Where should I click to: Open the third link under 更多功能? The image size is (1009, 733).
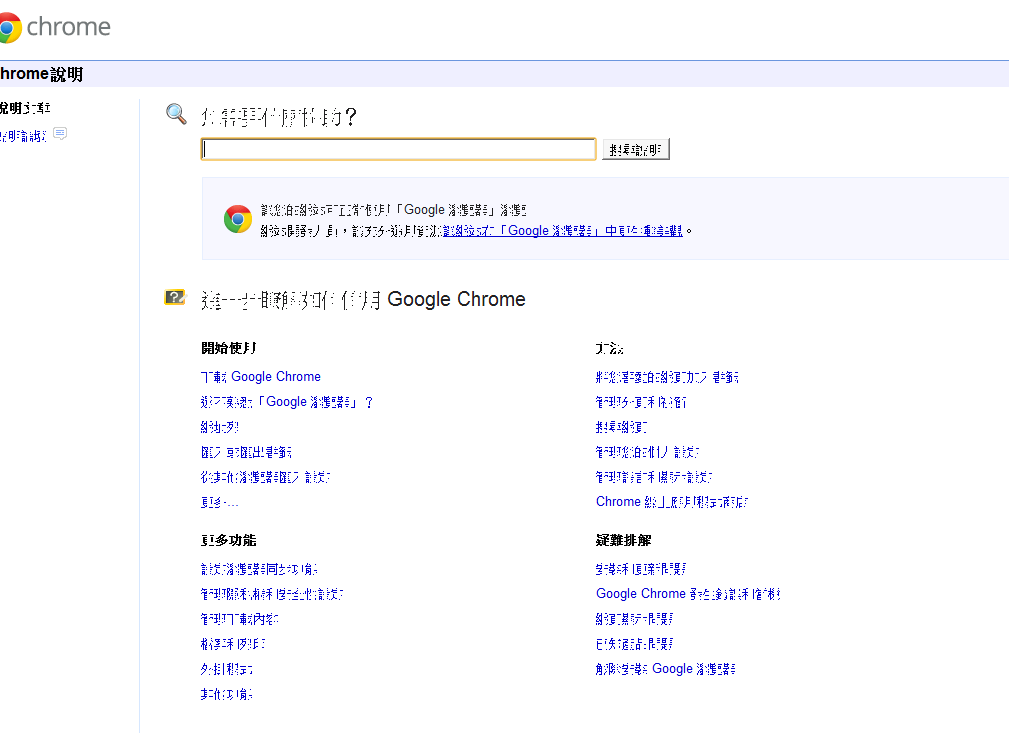point(239,619)
